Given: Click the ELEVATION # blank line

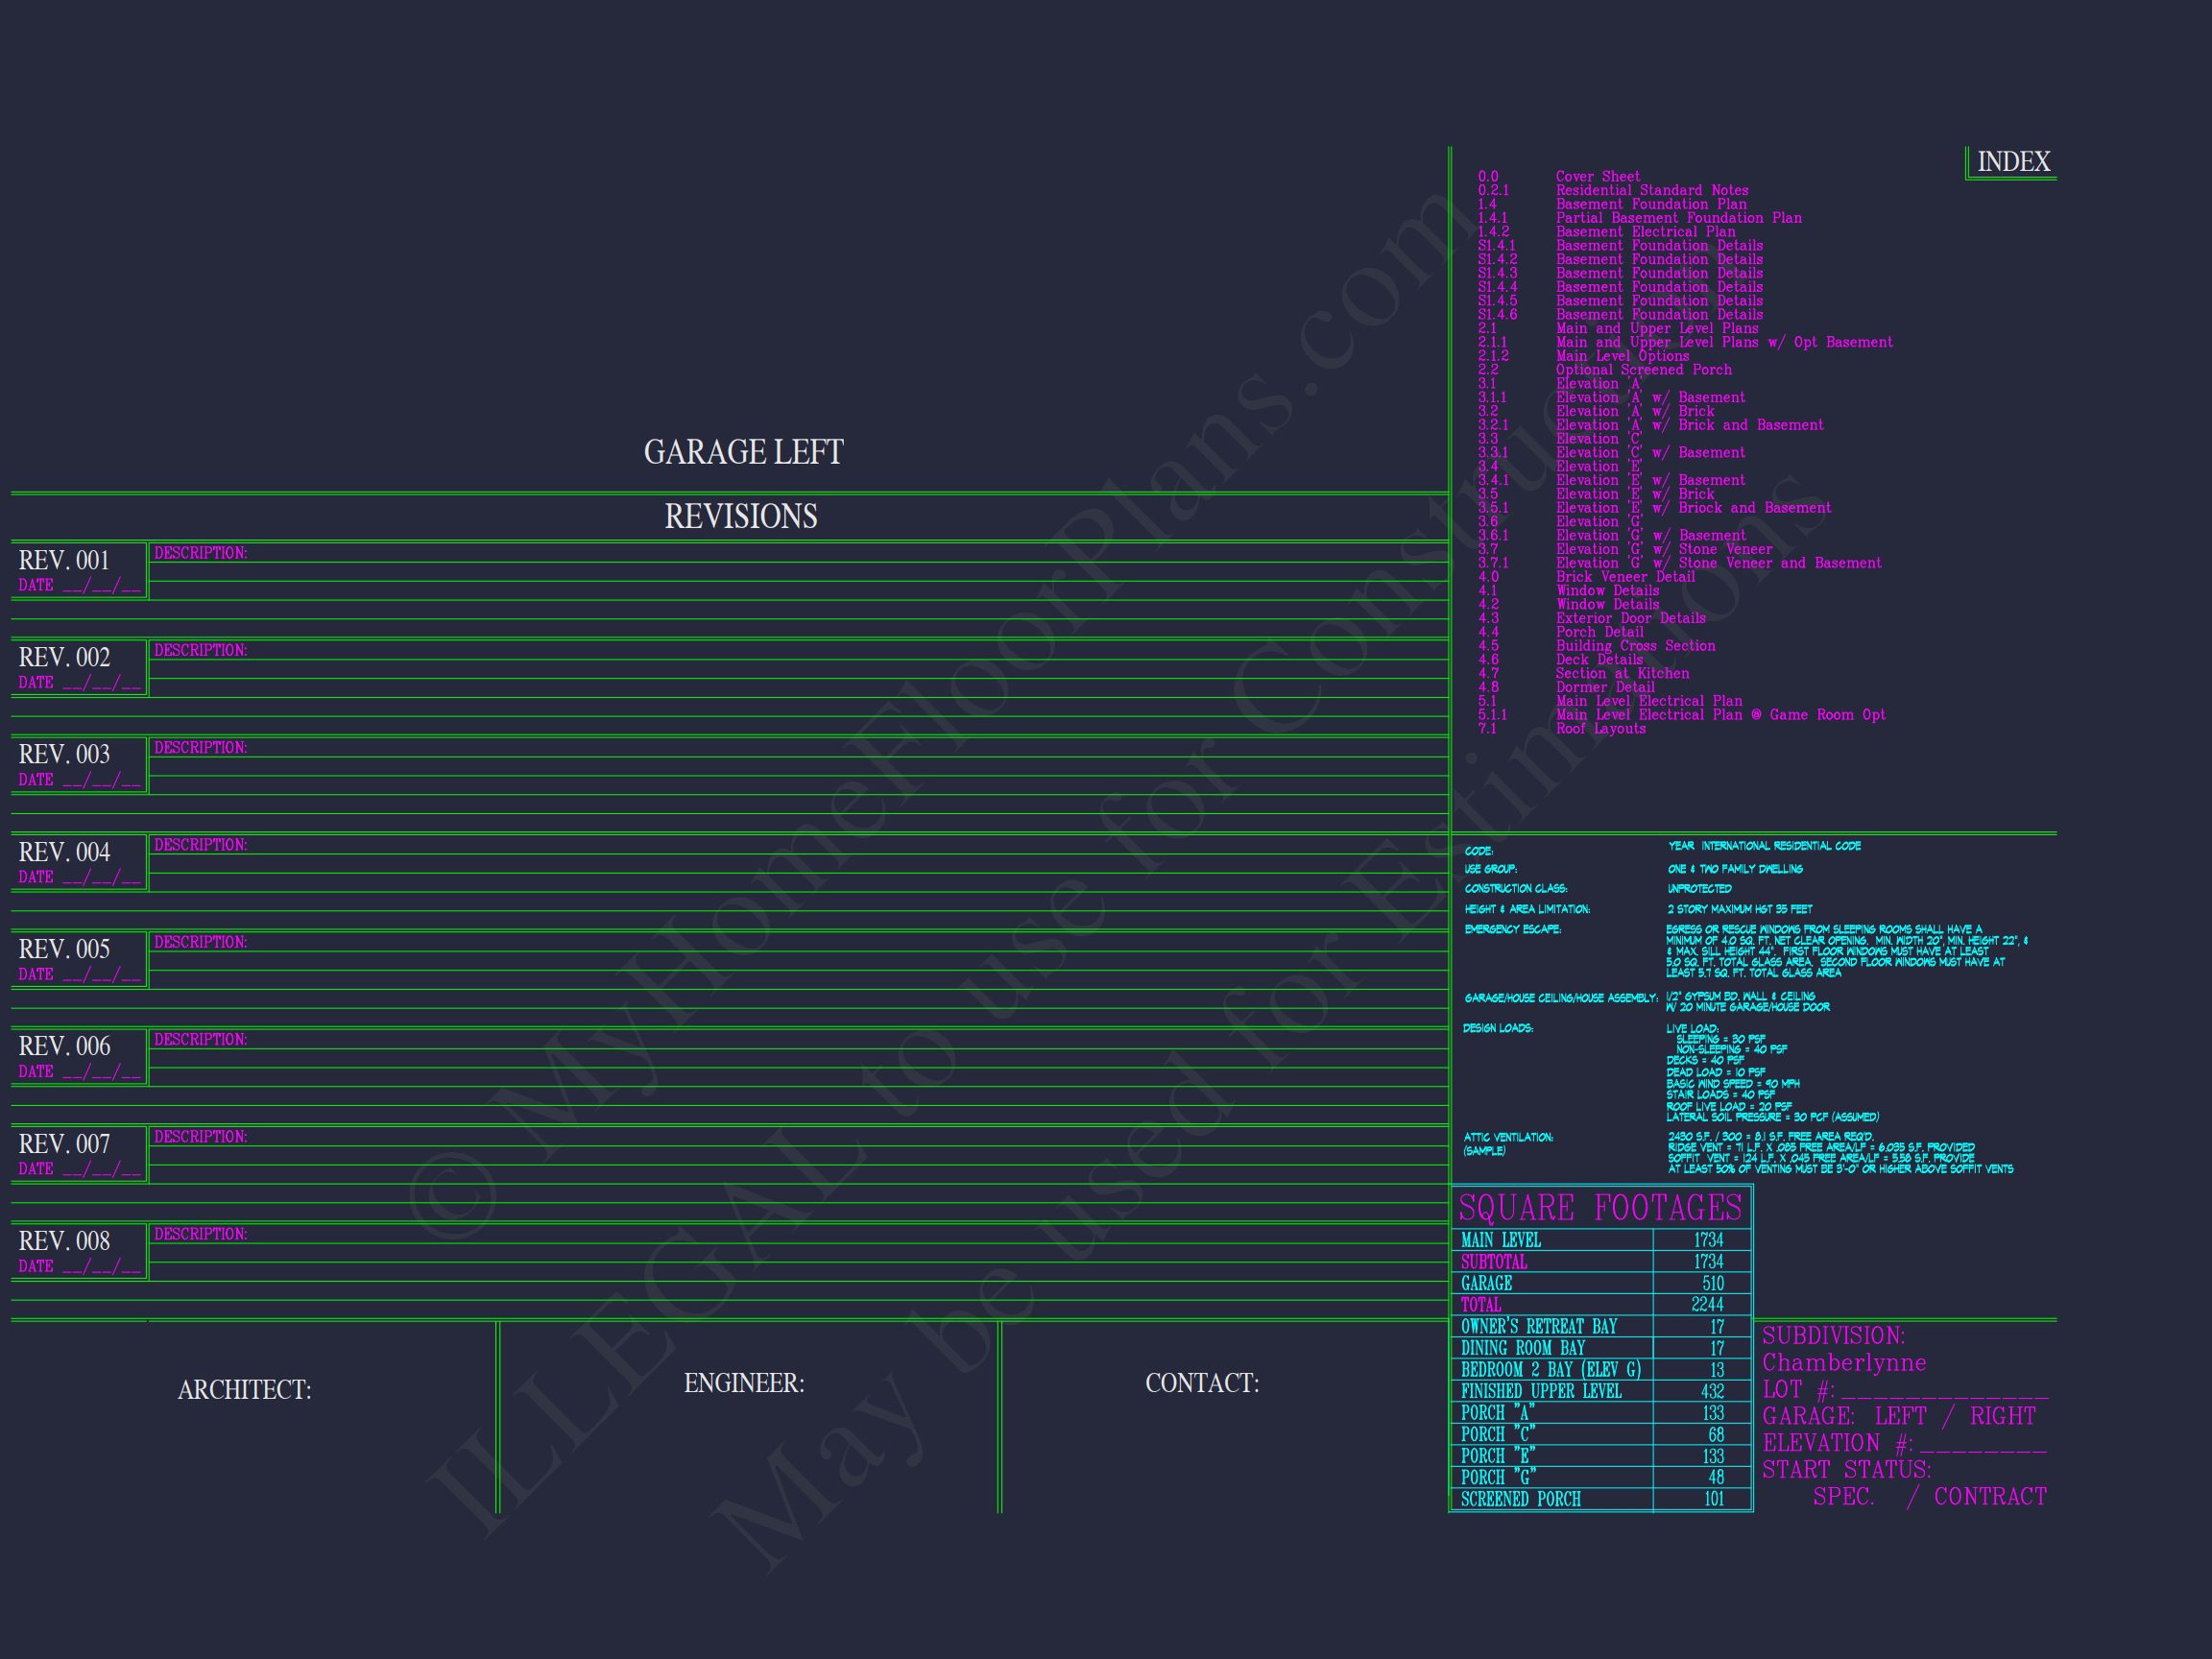Looking at the screenshot, I should [1983, 1448].
